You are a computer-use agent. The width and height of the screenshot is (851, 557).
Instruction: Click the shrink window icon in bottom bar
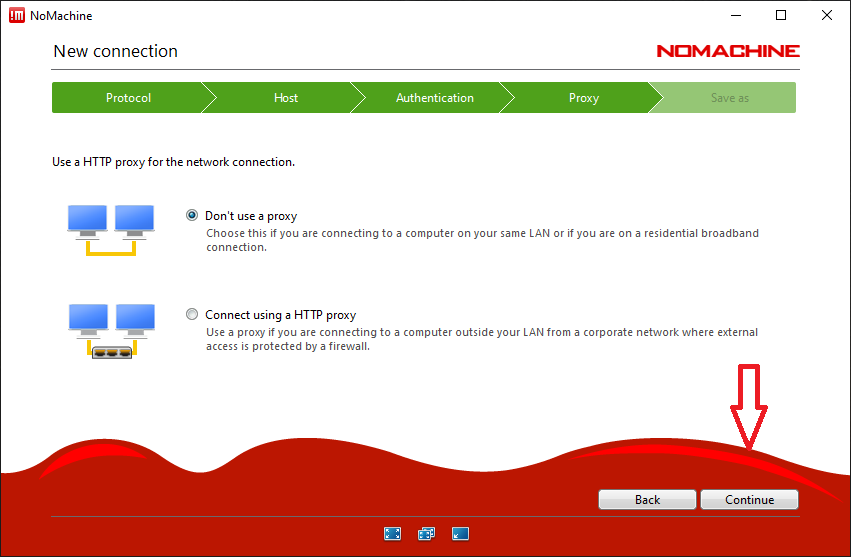pyautogui.click(x=460, y=534)
